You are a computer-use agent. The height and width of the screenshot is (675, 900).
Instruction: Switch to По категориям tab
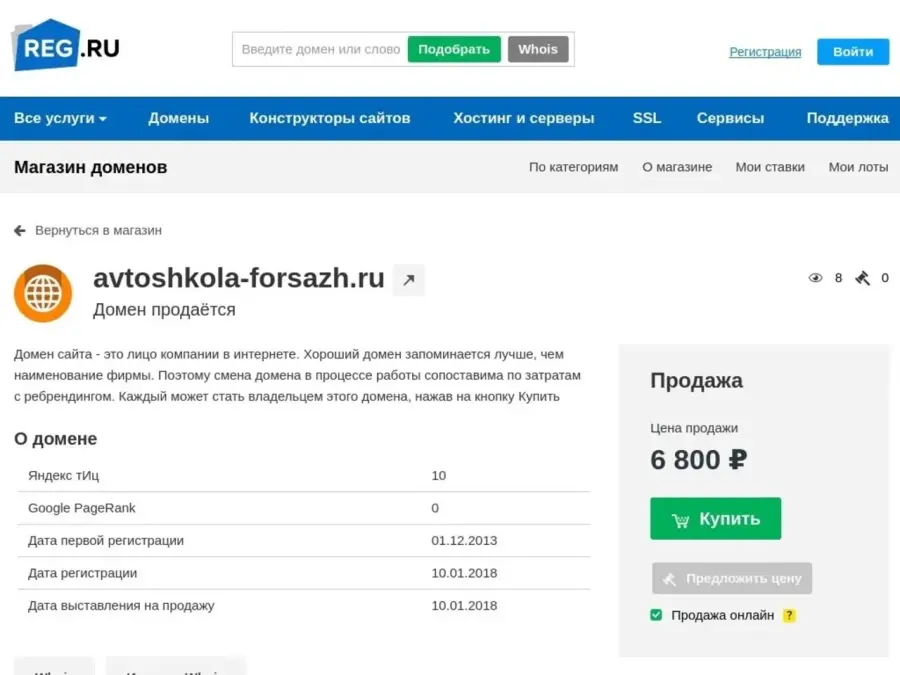[x=573, y=167]
